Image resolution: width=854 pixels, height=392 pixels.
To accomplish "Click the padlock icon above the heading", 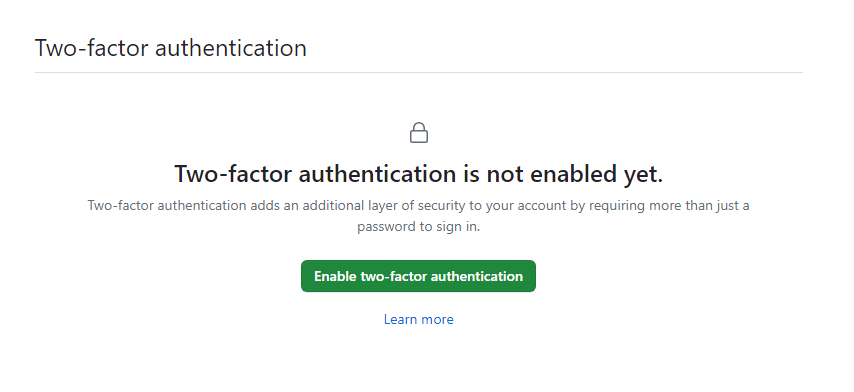I will click(418, 133).
